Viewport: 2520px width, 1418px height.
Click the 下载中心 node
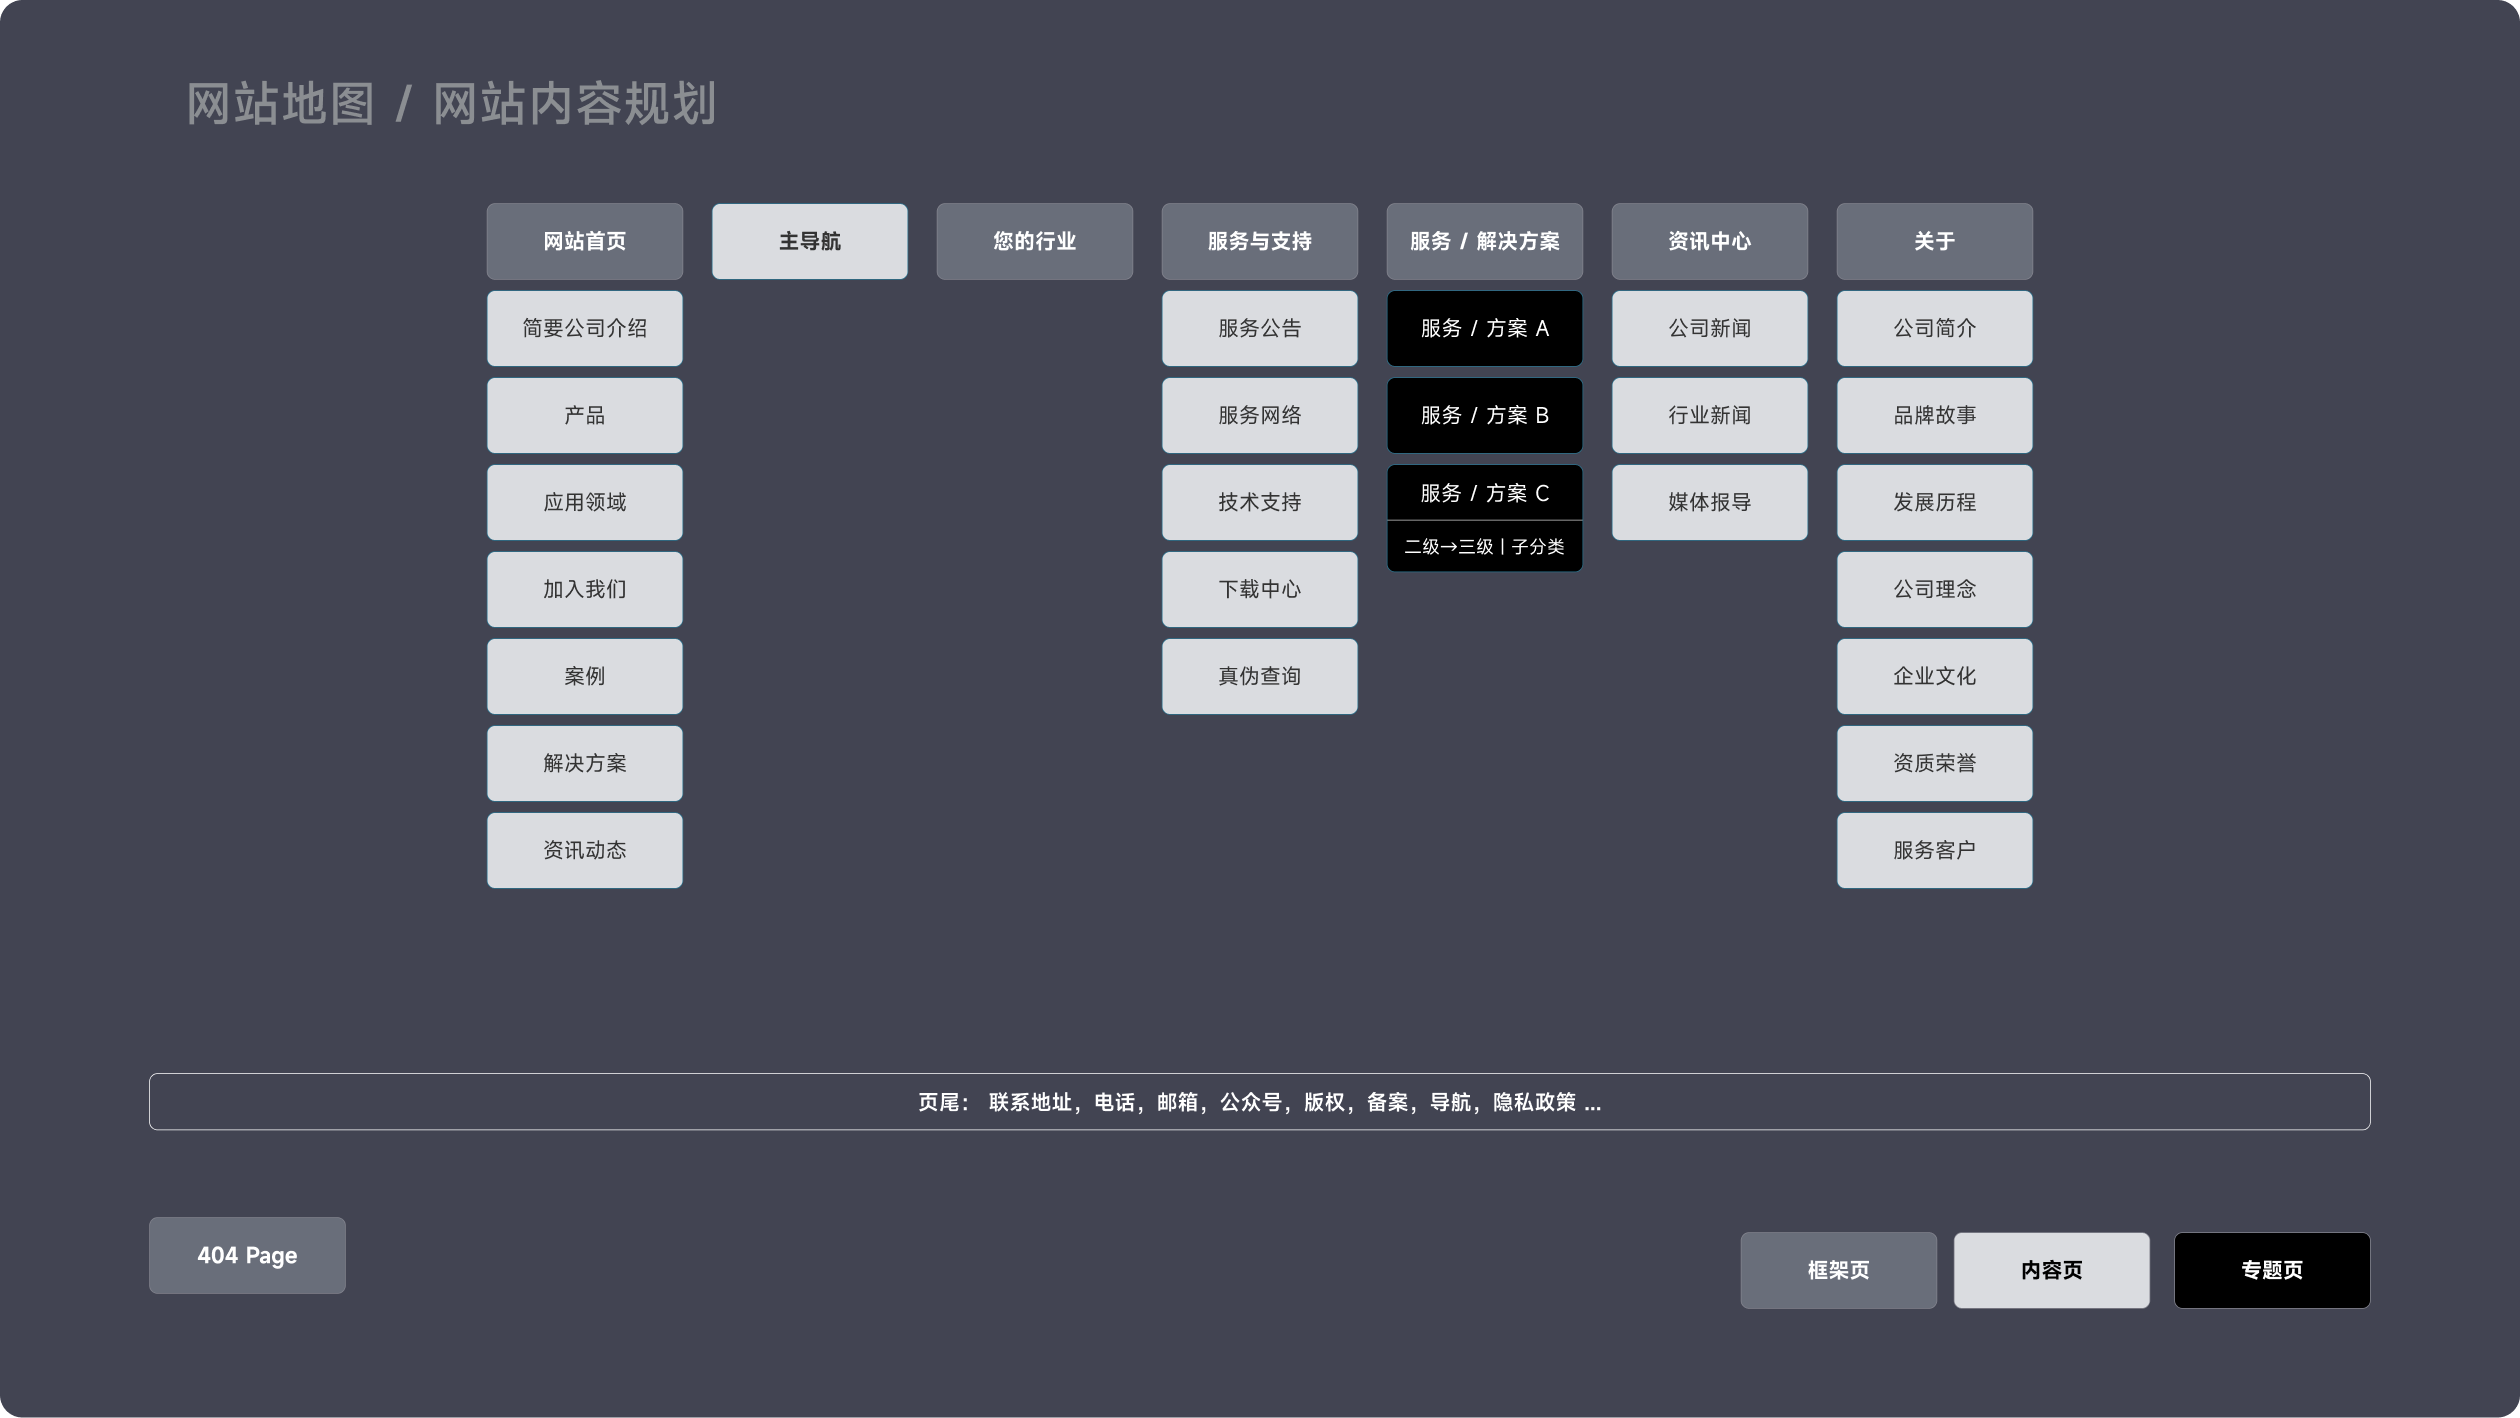(x=1259, y=589)
